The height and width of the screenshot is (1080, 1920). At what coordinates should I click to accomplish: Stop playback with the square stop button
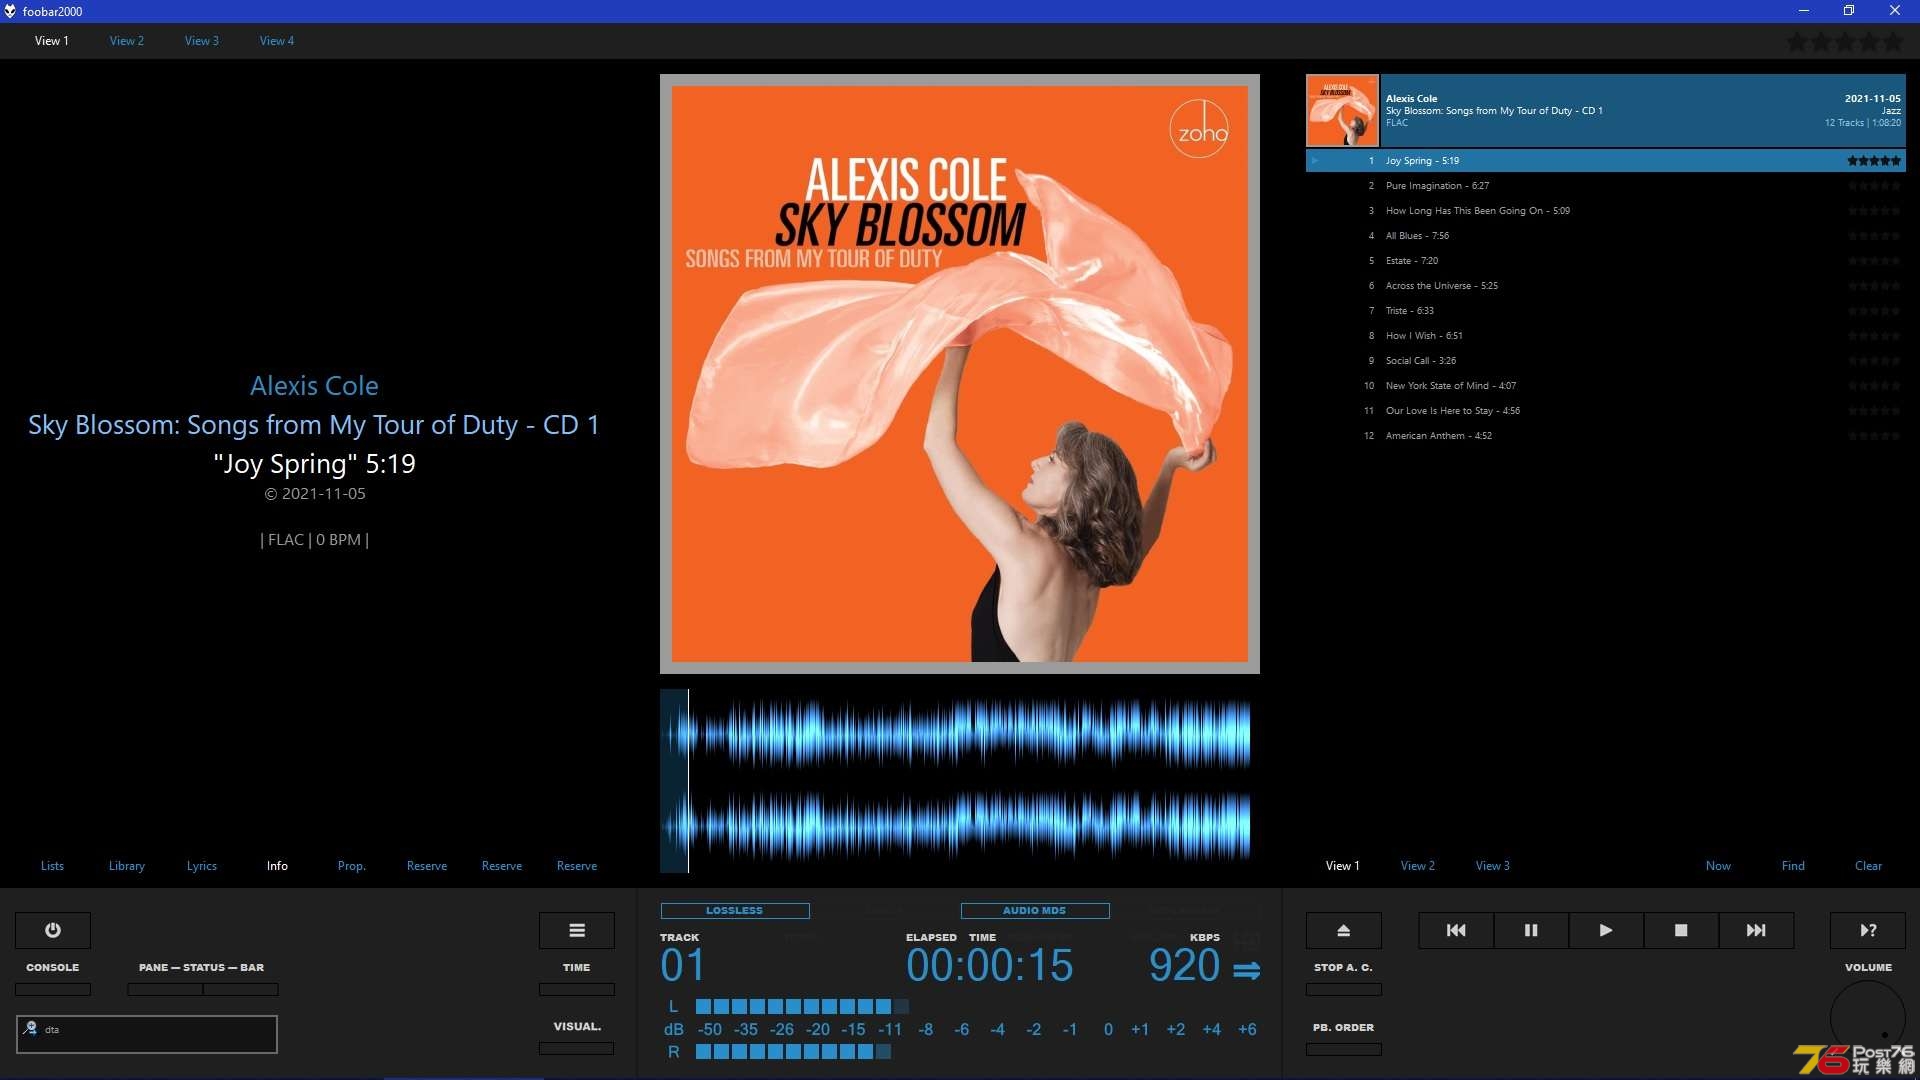coord(1681,930)
